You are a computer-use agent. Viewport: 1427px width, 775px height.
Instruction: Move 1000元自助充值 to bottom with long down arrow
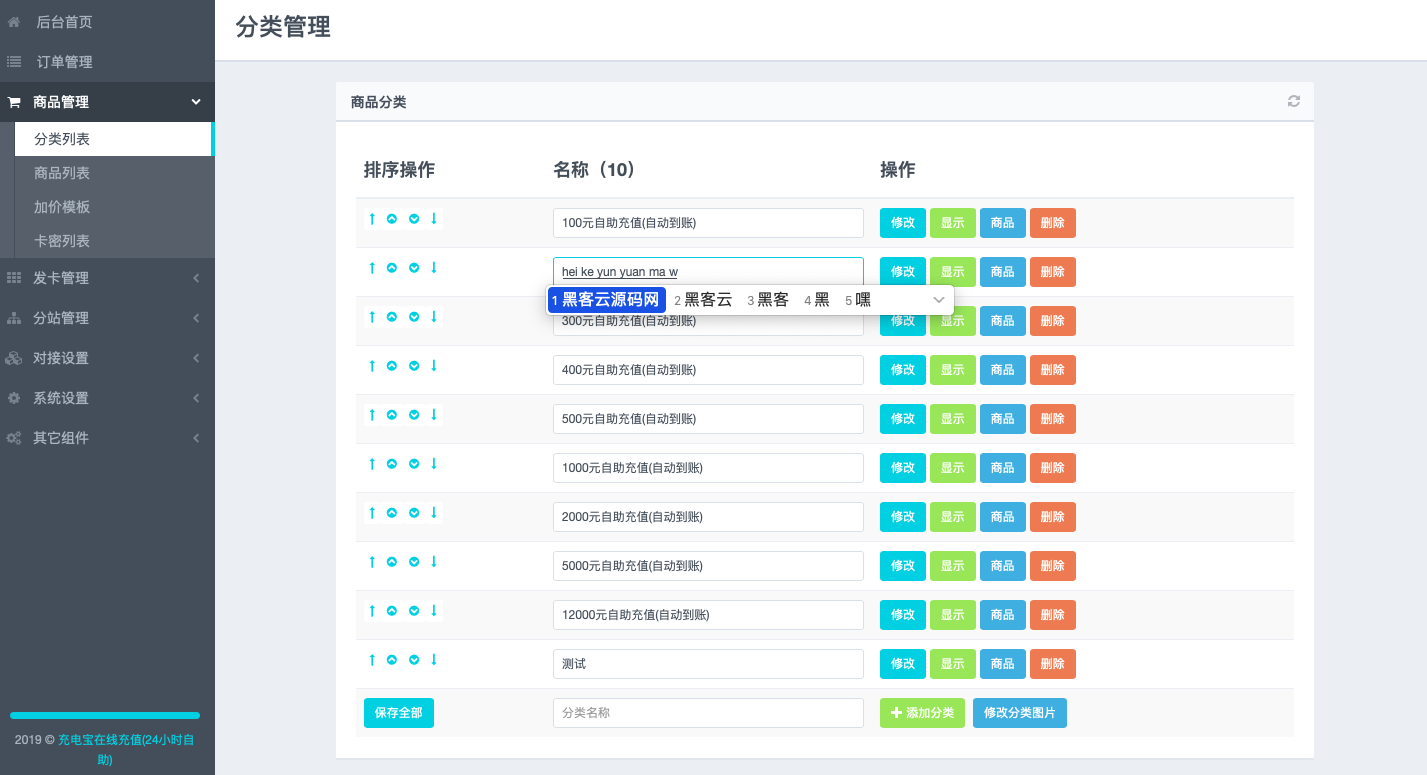pyautogui.click(x=434, y=464)
